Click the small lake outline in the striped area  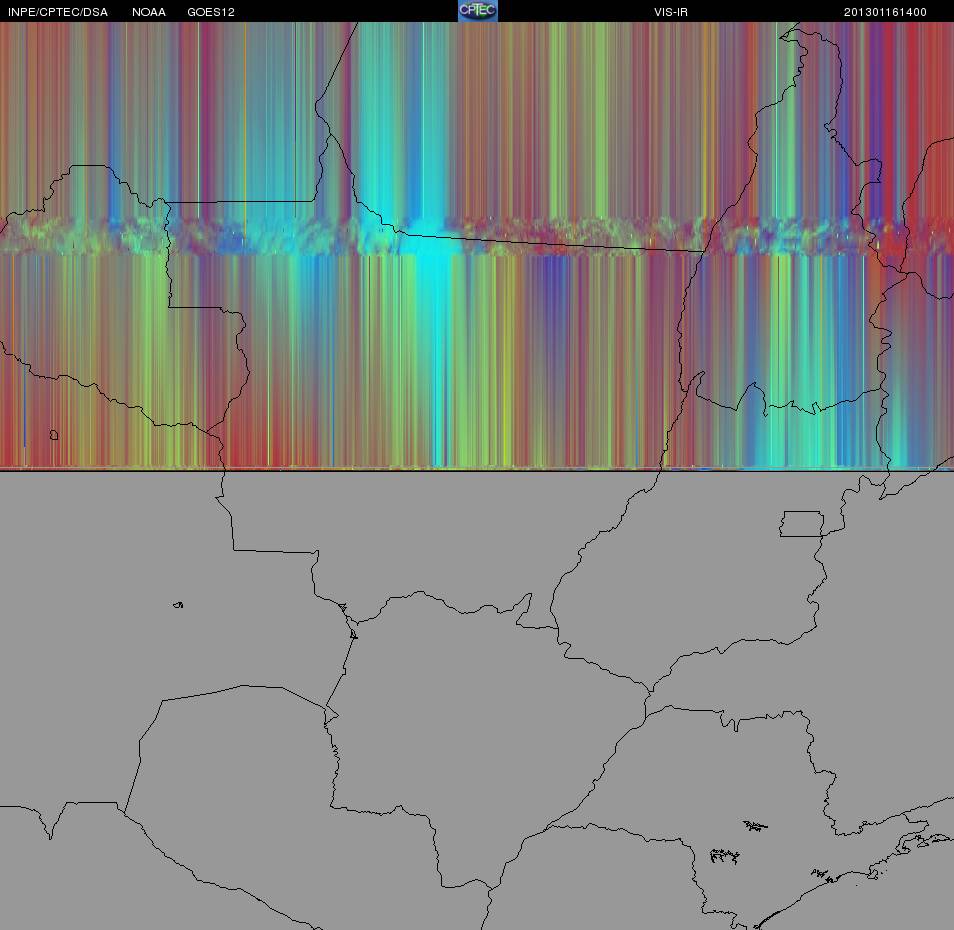coord(54,435)
